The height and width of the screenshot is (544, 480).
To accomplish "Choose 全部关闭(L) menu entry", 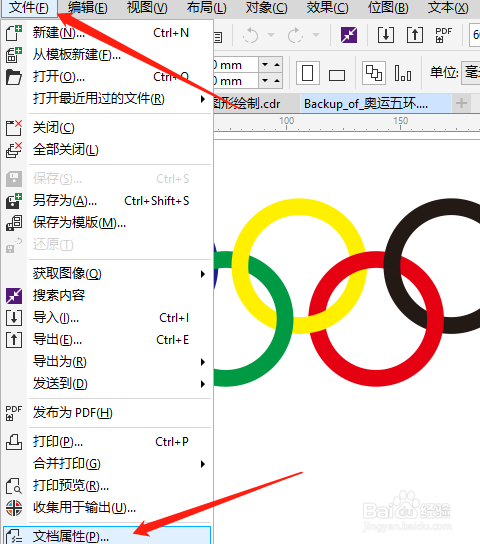I will [x=108, y=150].
